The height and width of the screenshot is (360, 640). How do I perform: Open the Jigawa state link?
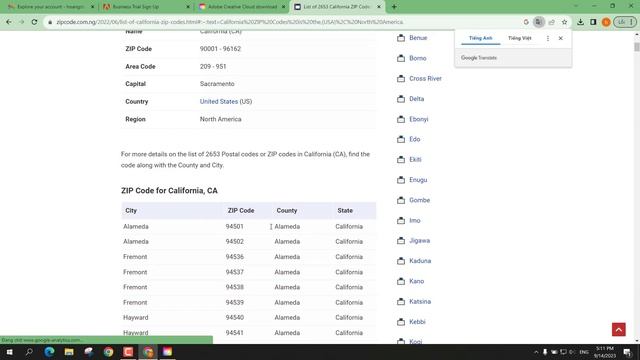pyautogui.click(x=420, y=240)
